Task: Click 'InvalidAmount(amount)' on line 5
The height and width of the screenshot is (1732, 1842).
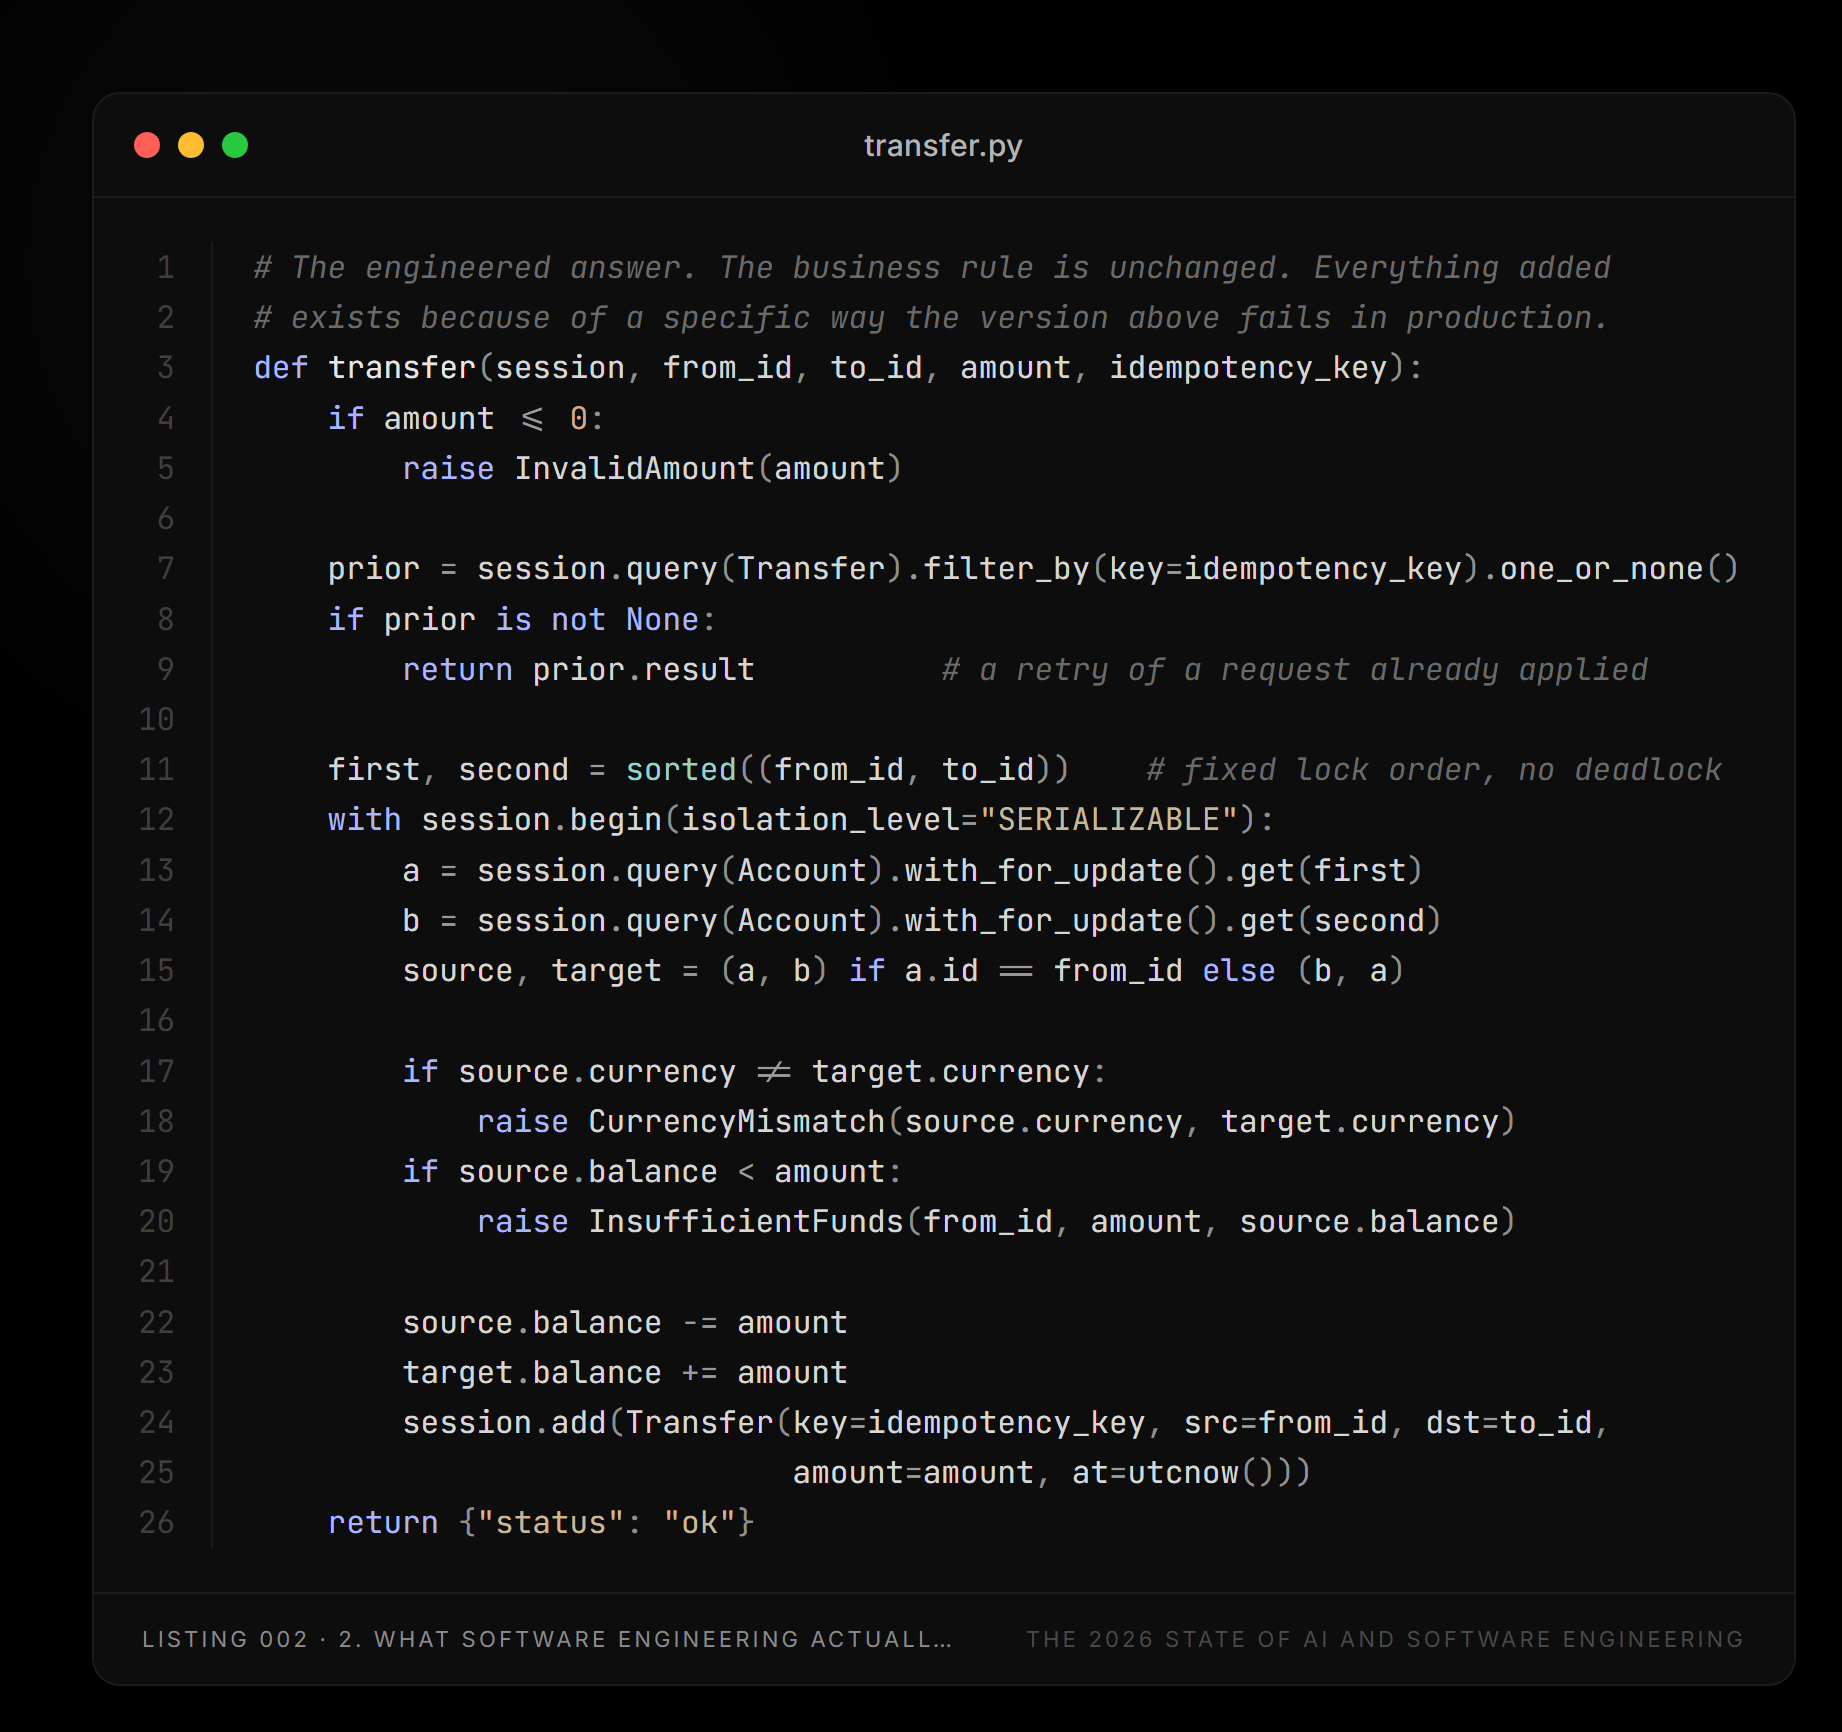Action: [708, 469]
